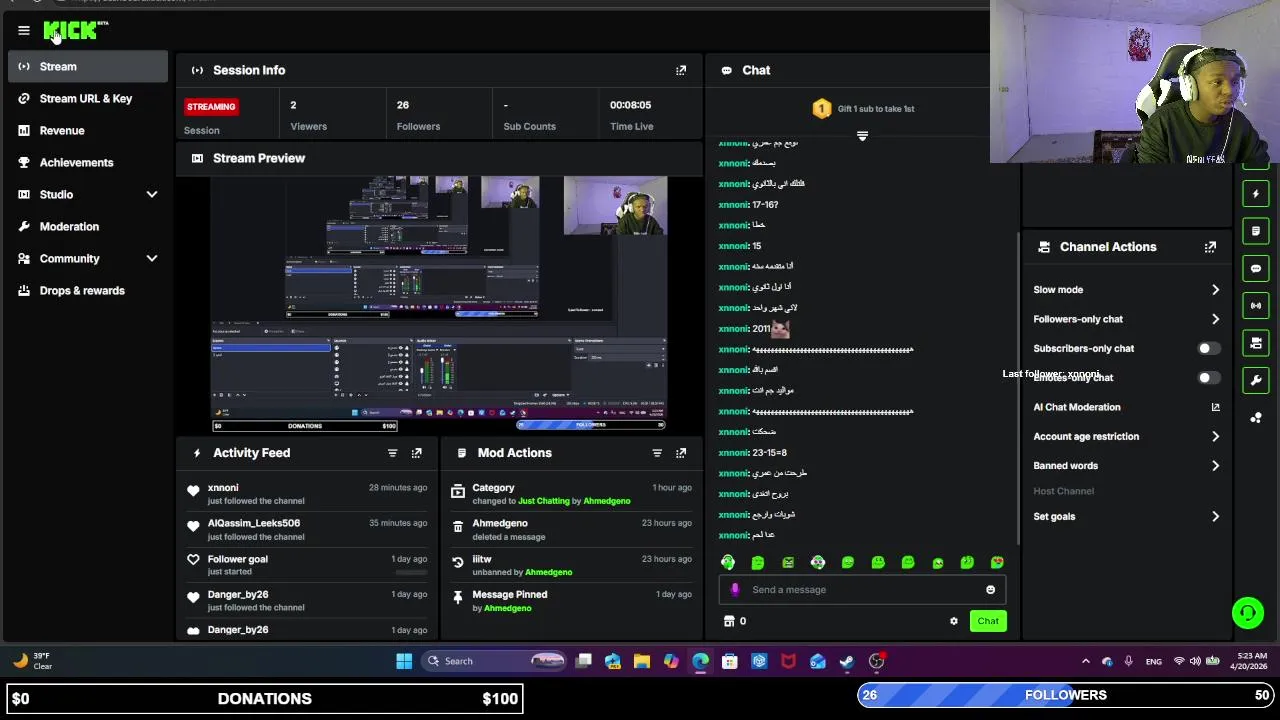Click the green Chat send button
This screenshot has width=1280, height=720.
point(988,621)
